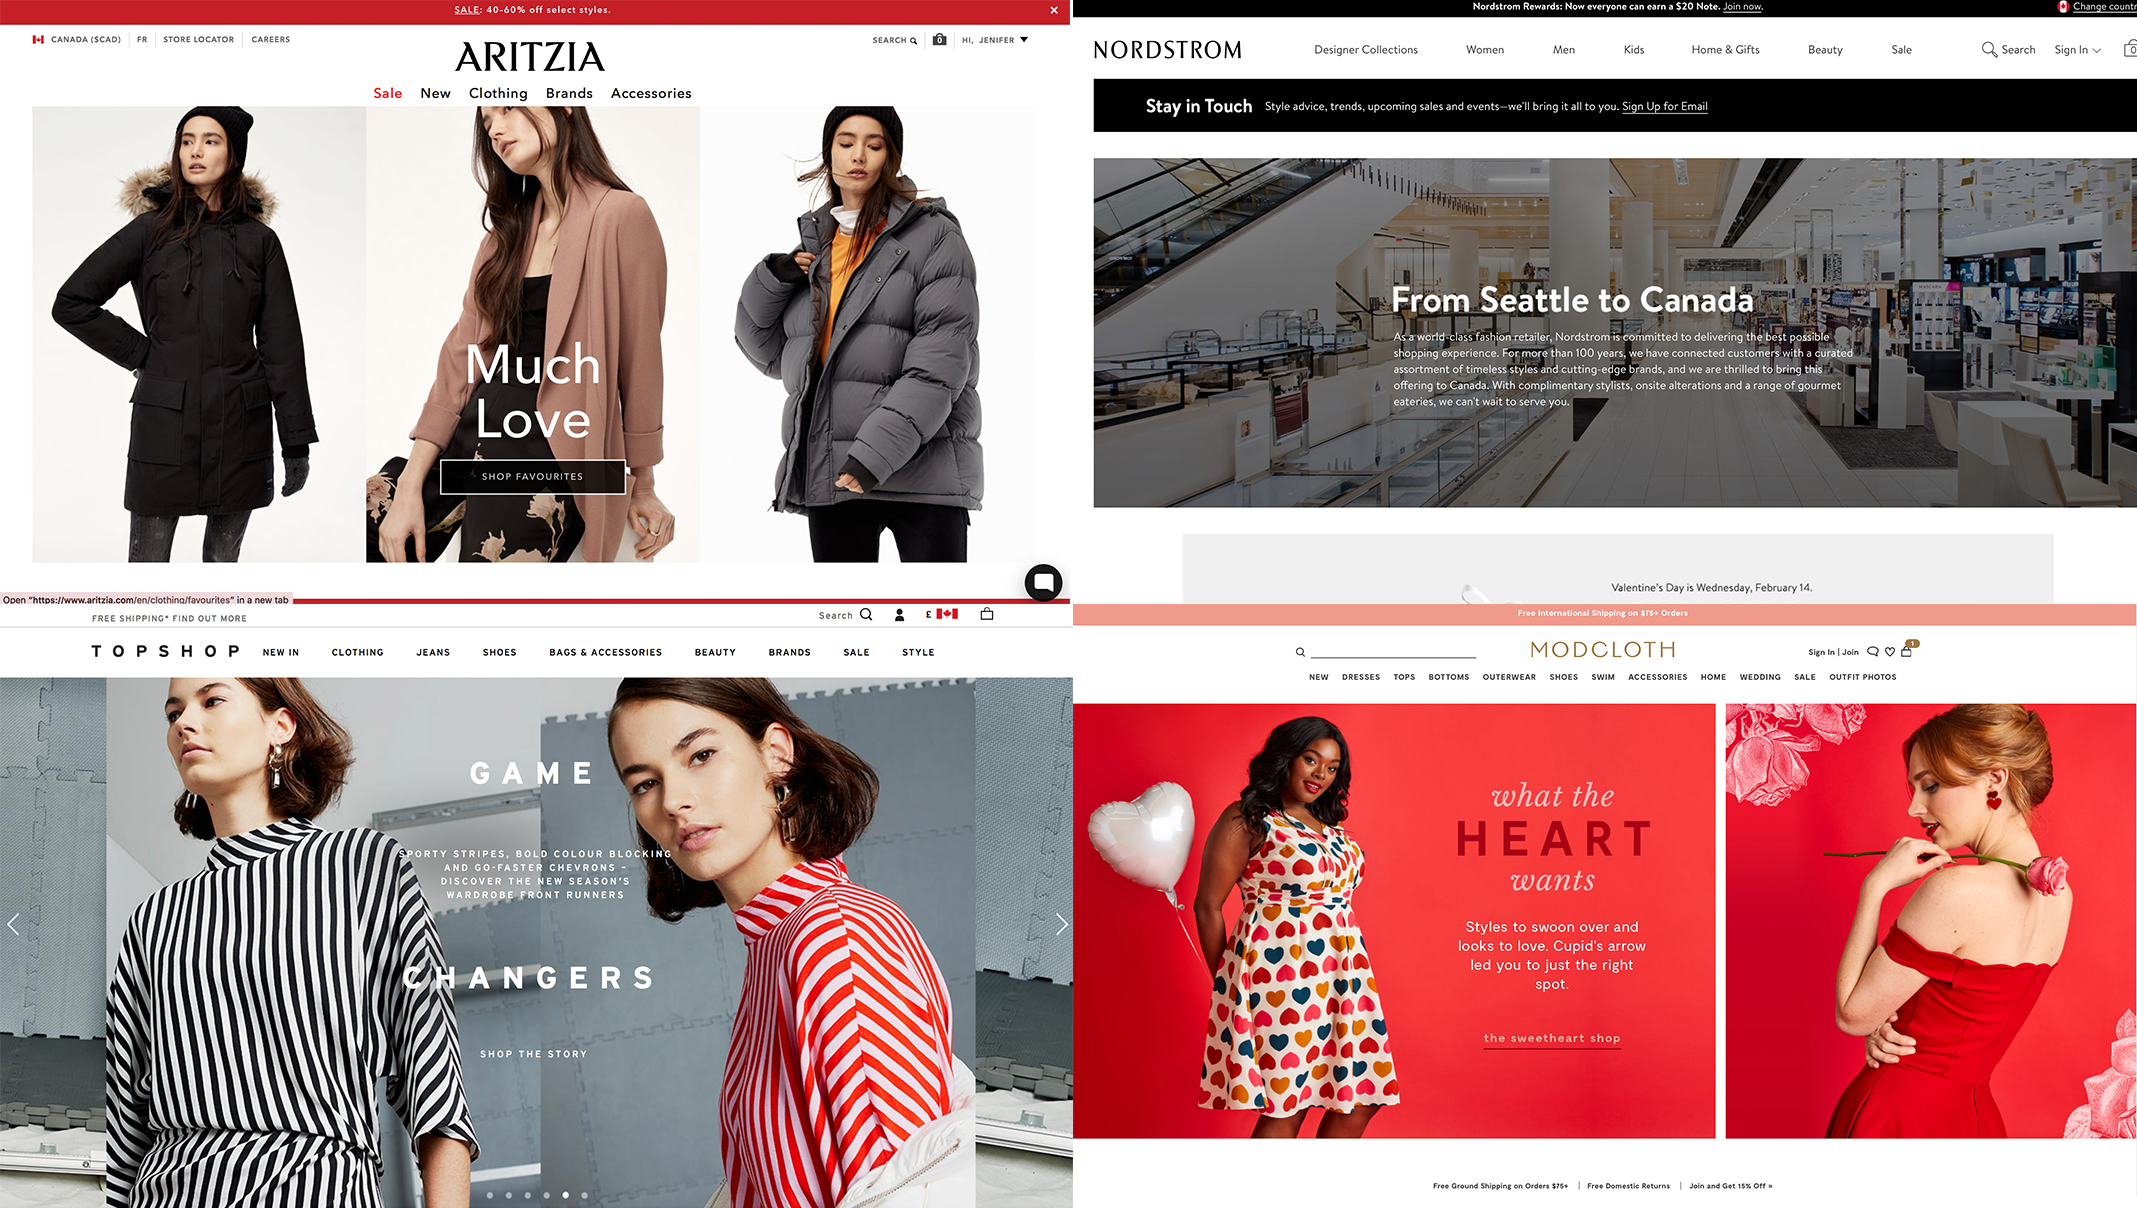Click ModCloth search input field
Screen dimensions: 2137x1208
pyautogui.click(x=1393, y=651)
